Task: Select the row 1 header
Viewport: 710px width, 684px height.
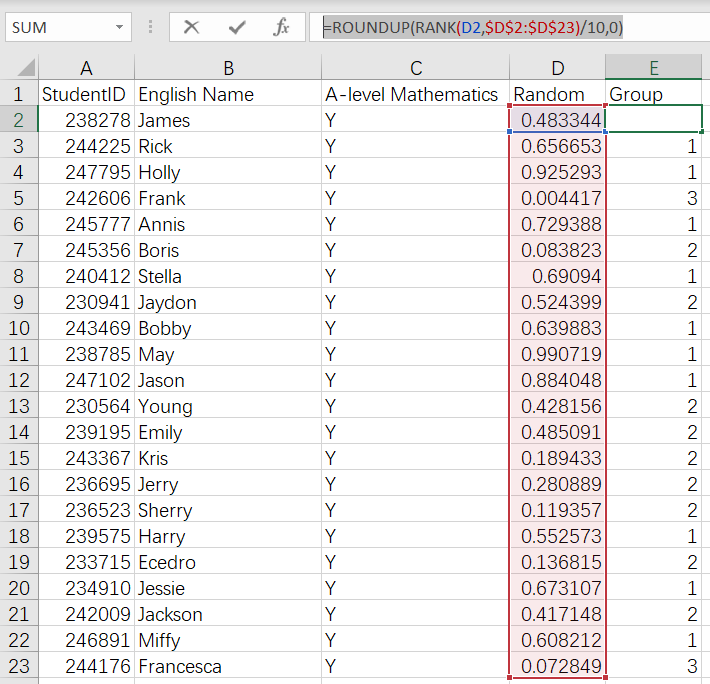Action: click(x=17, y=95)
